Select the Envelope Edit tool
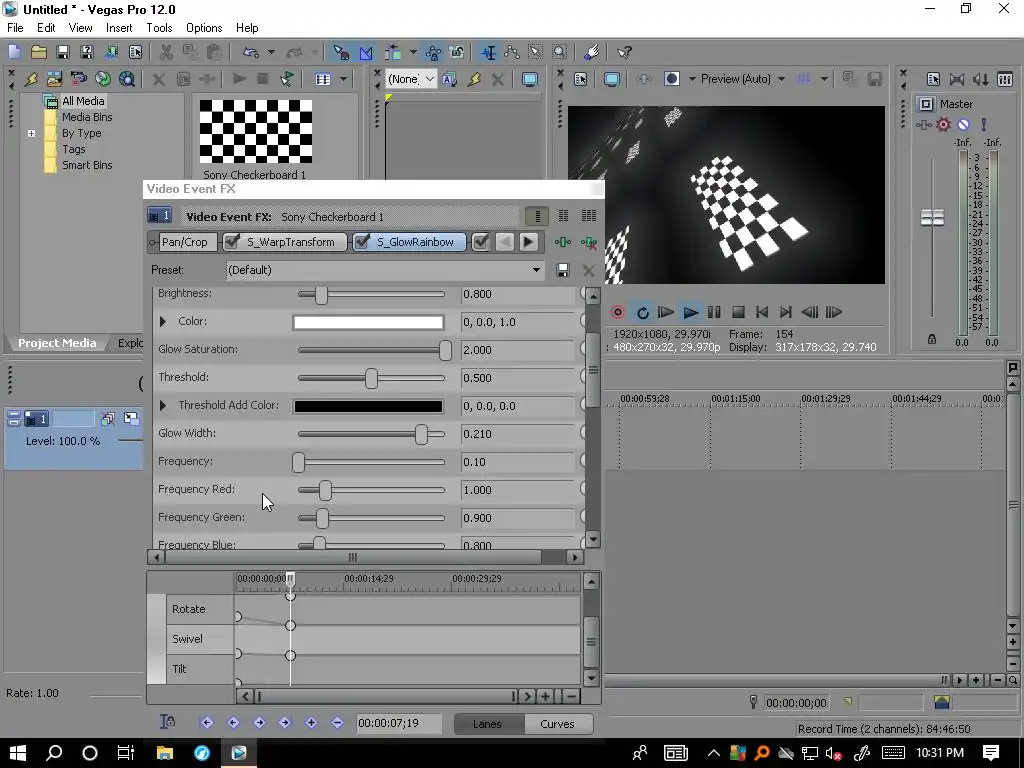The image size is (1024, 768). tap(512, 52)
